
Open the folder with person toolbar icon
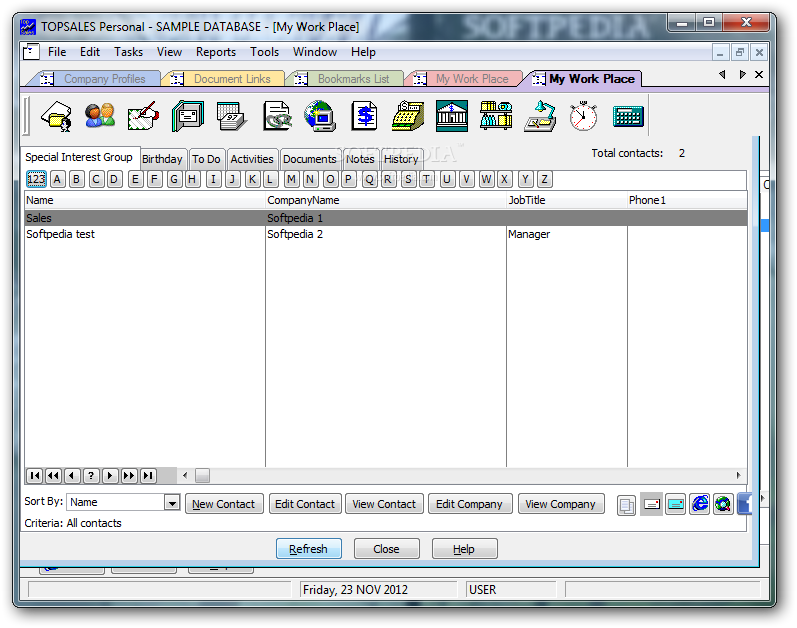(x=57, y=116)
